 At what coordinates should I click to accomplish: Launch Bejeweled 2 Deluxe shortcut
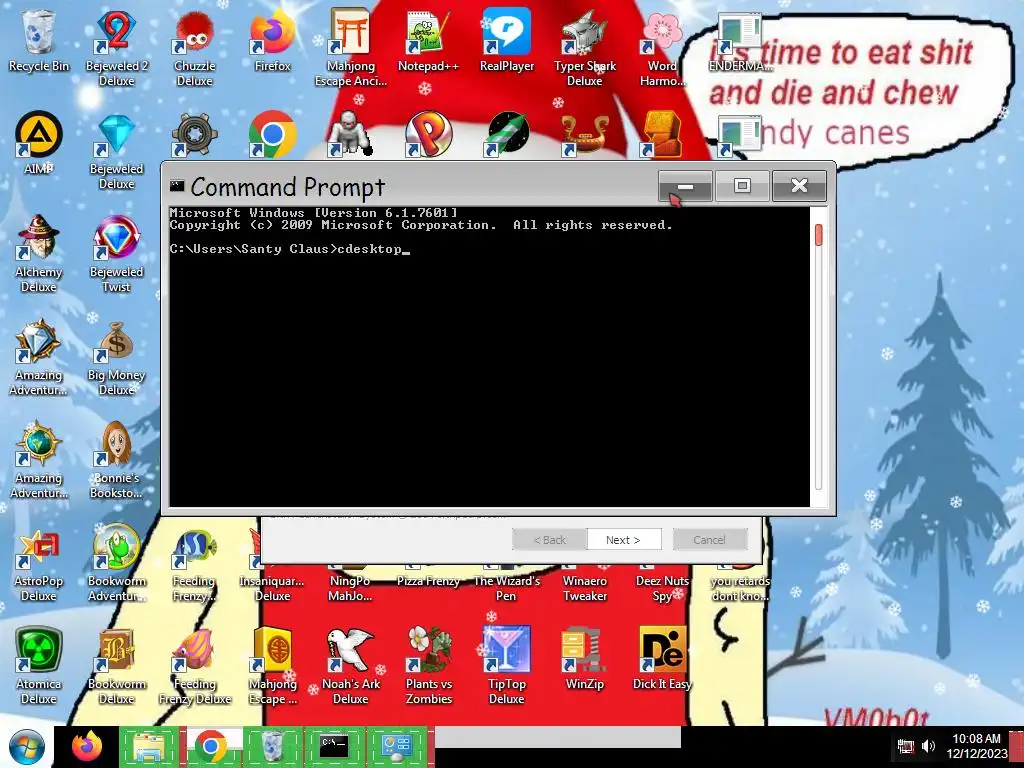coord(116,48)
